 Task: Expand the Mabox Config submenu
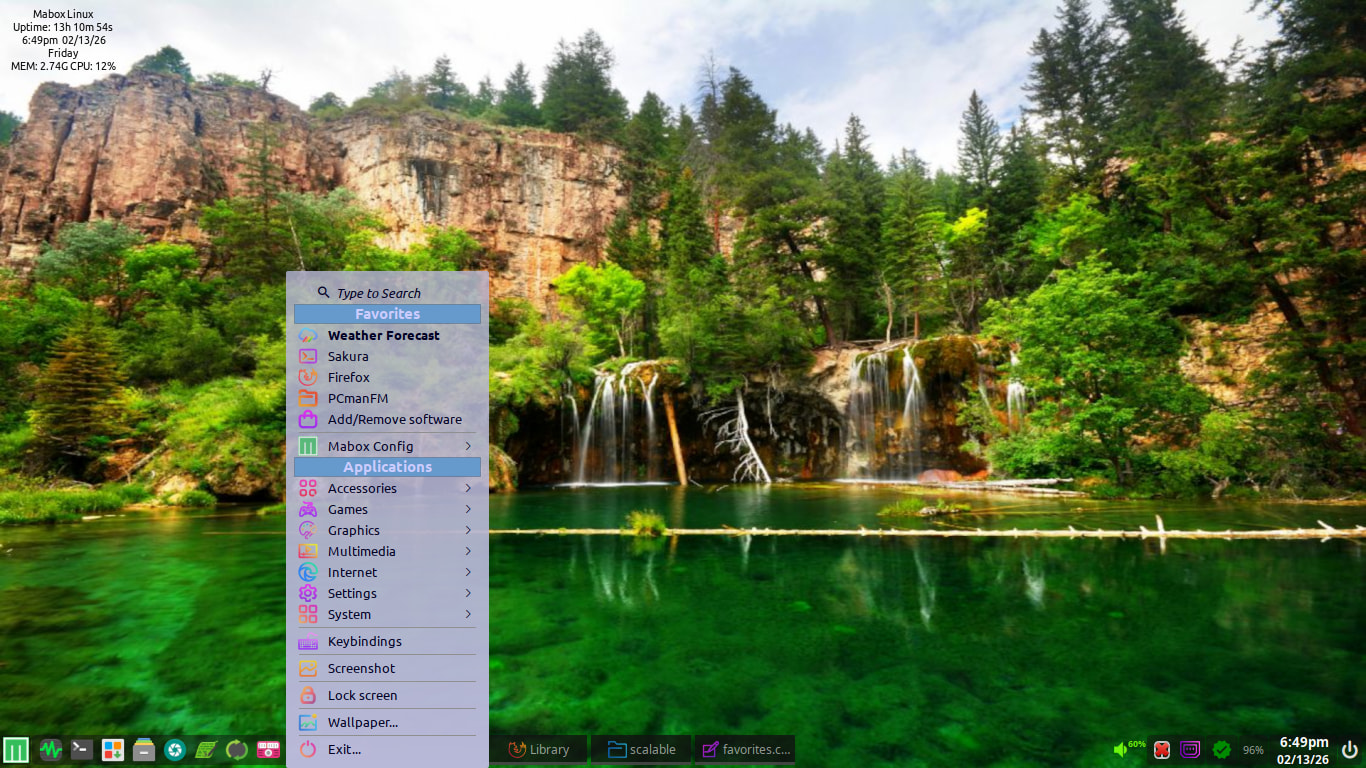(387, 446)
